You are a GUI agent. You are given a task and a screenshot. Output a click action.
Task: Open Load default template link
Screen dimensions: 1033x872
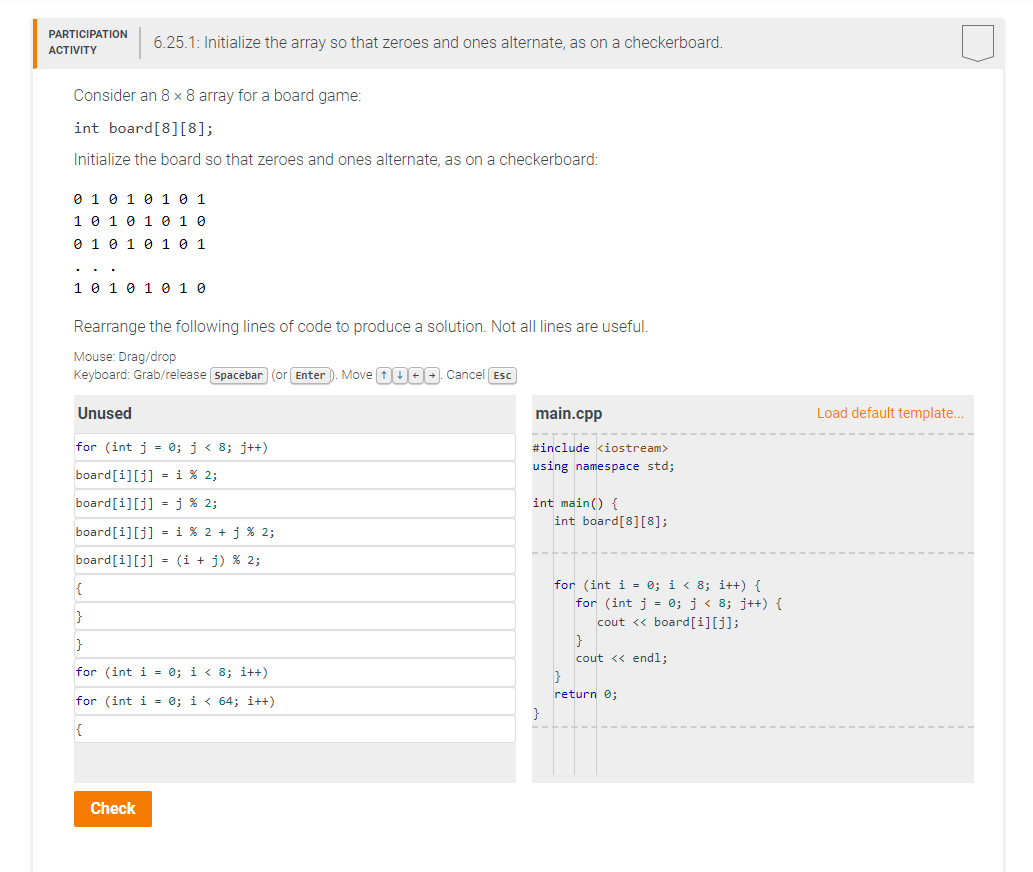(889, 412)
